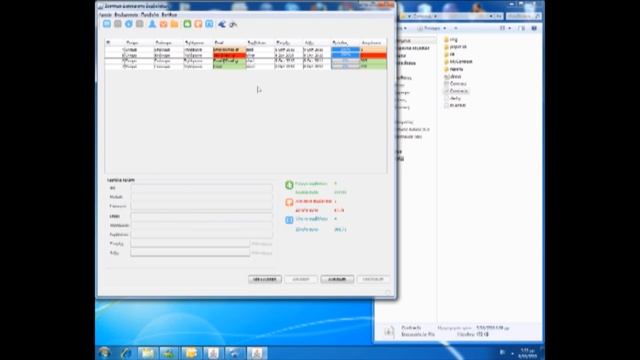The width and height of the screenshot is (640, 360).
Task: Click the file thumbnail in Explorer details pane
Action: point(389,331)
